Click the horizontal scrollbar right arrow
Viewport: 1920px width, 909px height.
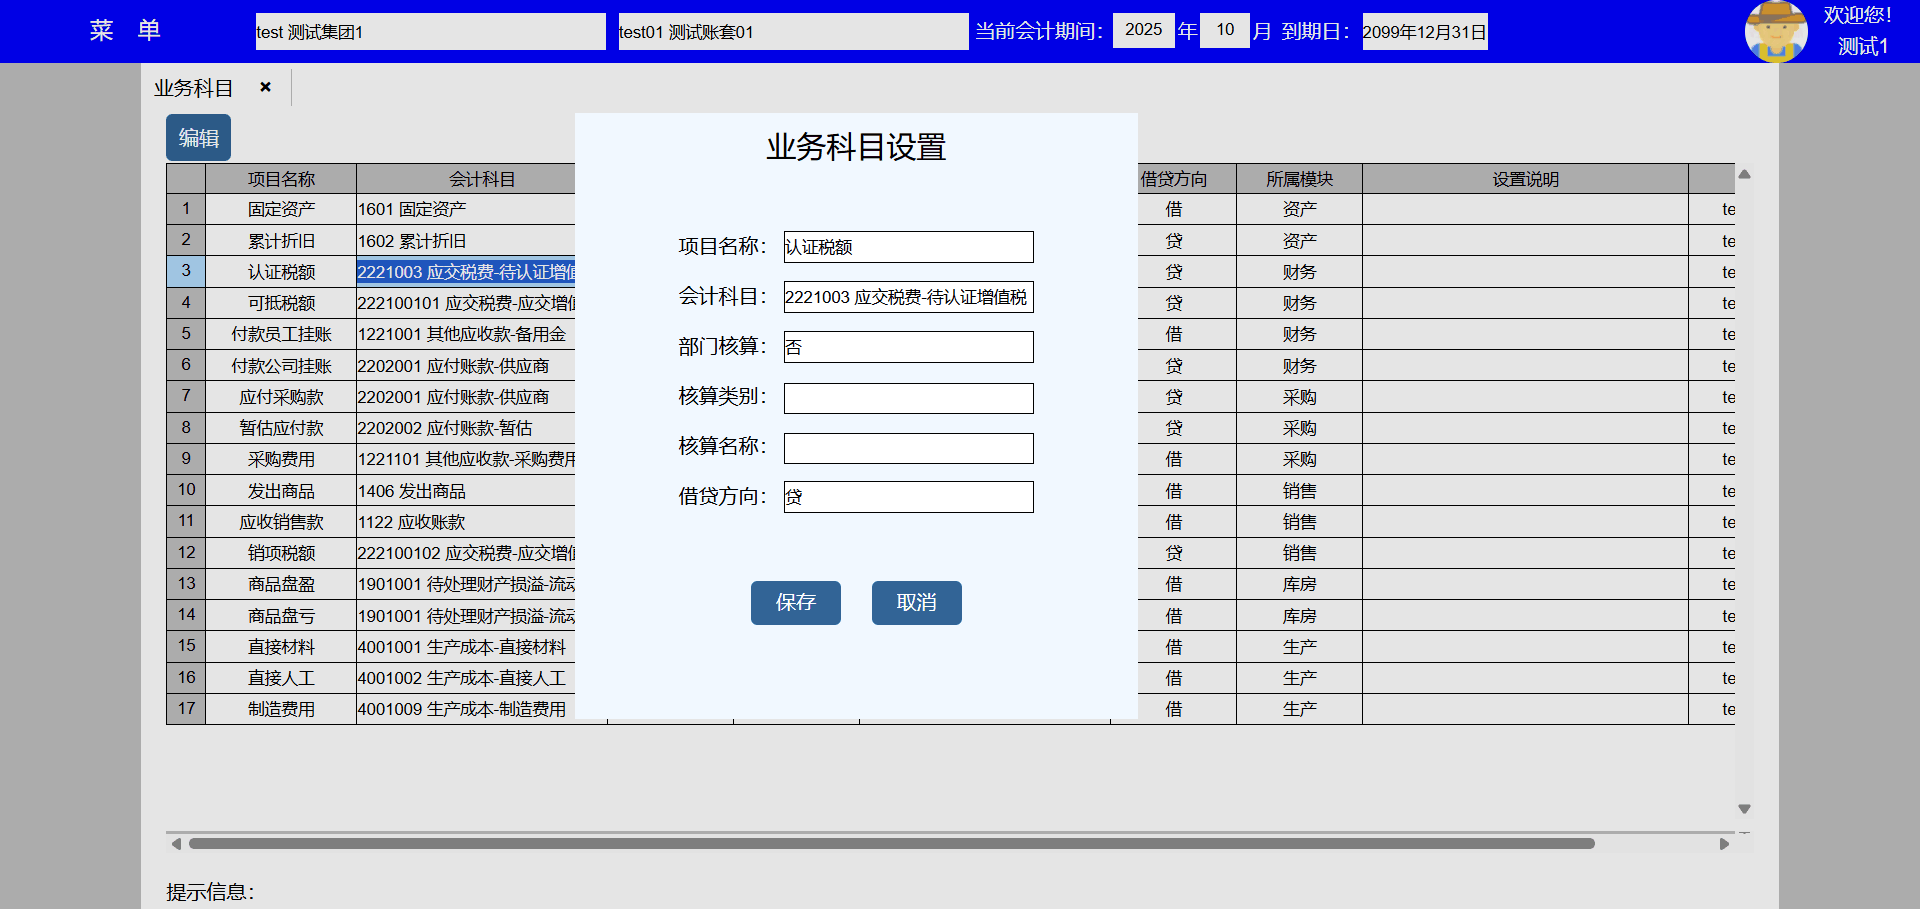pos(1724,844)
